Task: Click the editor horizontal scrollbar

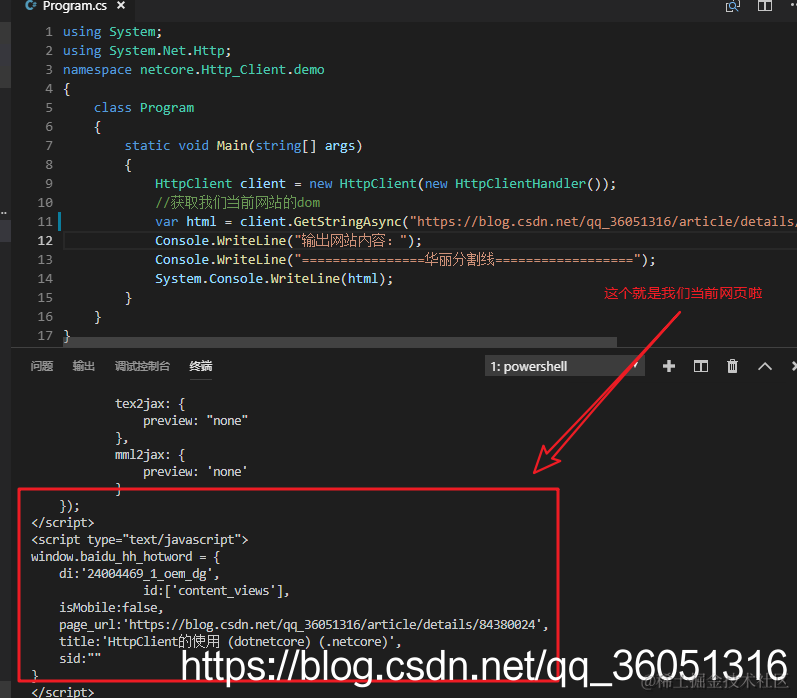Action: tap(341, 342)
